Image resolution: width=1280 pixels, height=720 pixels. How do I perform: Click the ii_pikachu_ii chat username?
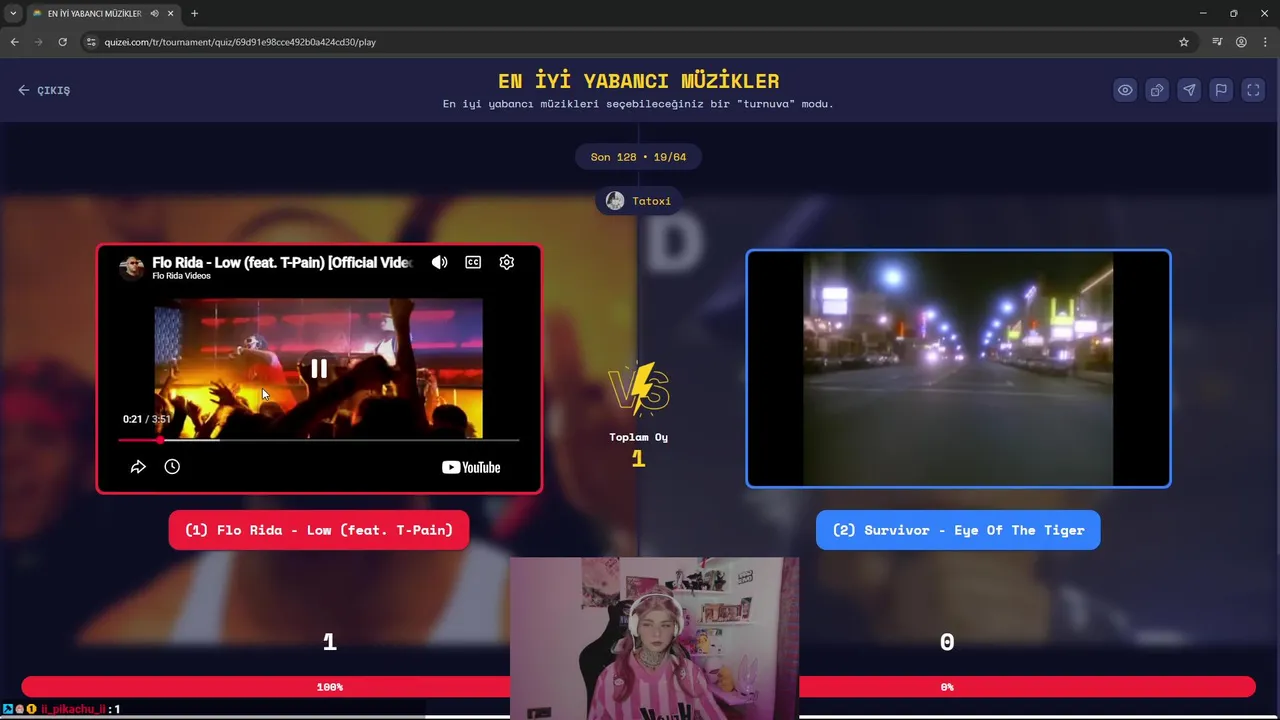(73, 709)
